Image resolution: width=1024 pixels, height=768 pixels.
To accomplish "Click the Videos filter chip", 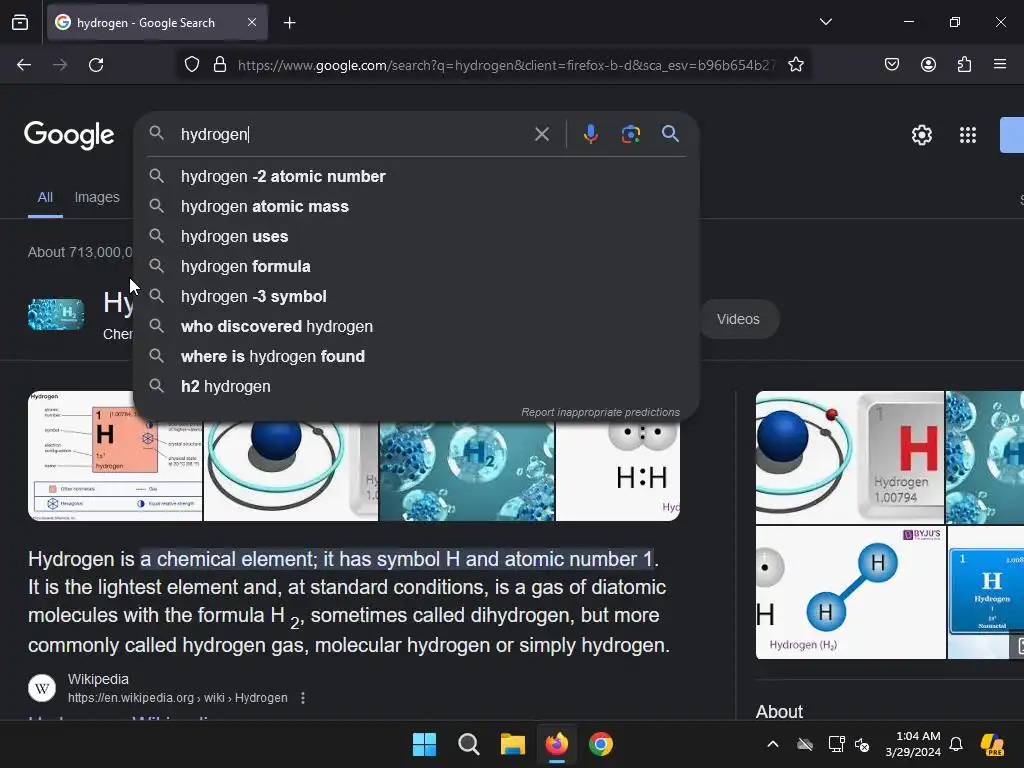I will pyautogui.click(x=738, y=319).
